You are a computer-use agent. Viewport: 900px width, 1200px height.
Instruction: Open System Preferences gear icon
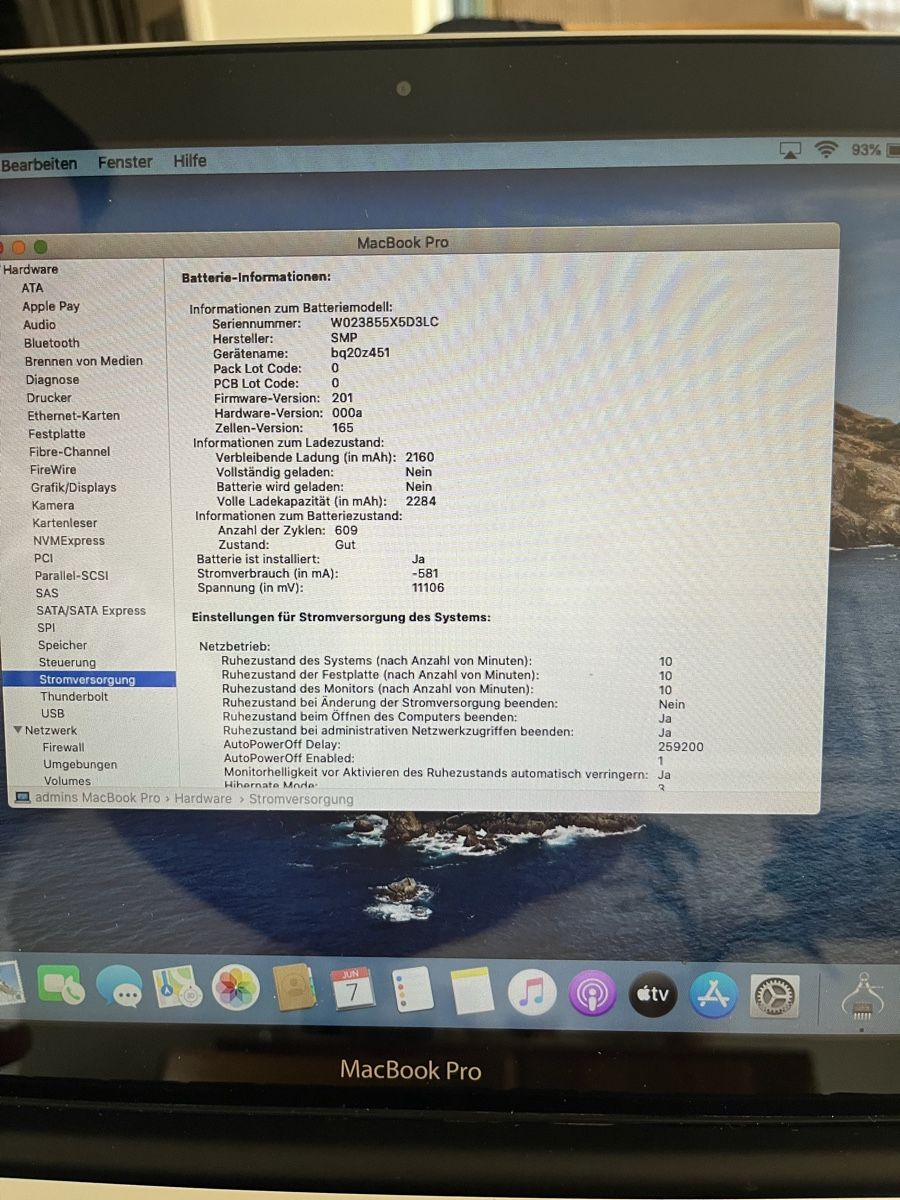pyautogui.click(x=775, y=997)
